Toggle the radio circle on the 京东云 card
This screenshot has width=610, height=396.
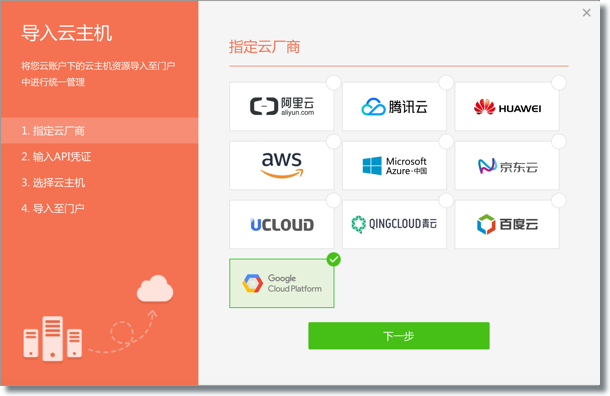point(559,142)
